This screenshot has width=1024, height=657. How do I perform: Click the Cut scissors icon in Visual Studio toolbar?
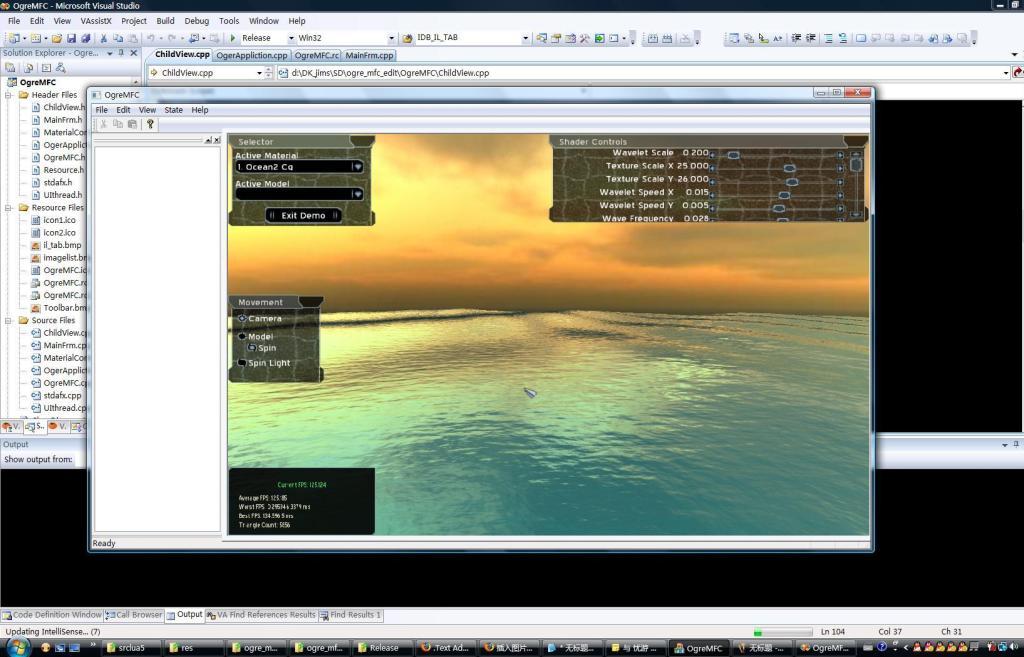(103, 39)
